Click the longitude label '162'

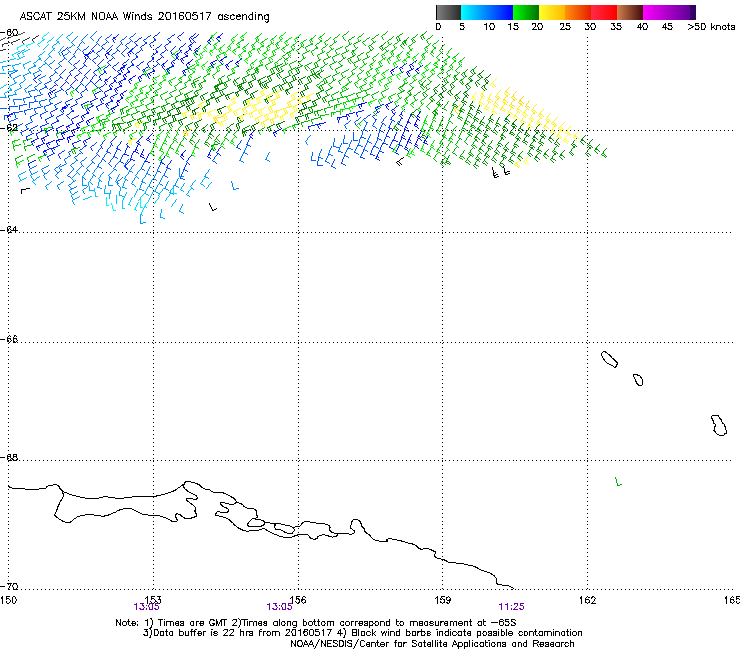point(587,600)
